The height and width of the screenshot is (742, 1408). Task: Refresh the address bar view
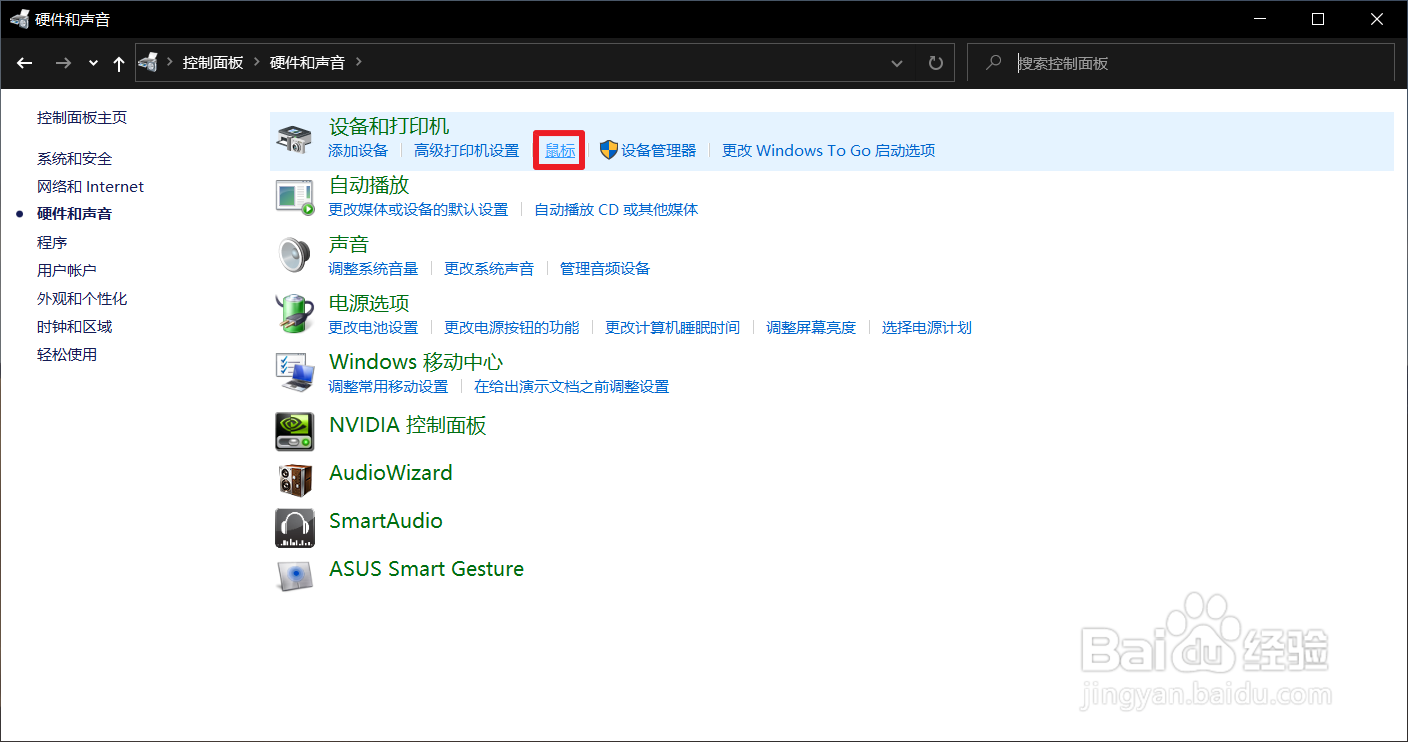pyautogui.click(x=936, y=63)
